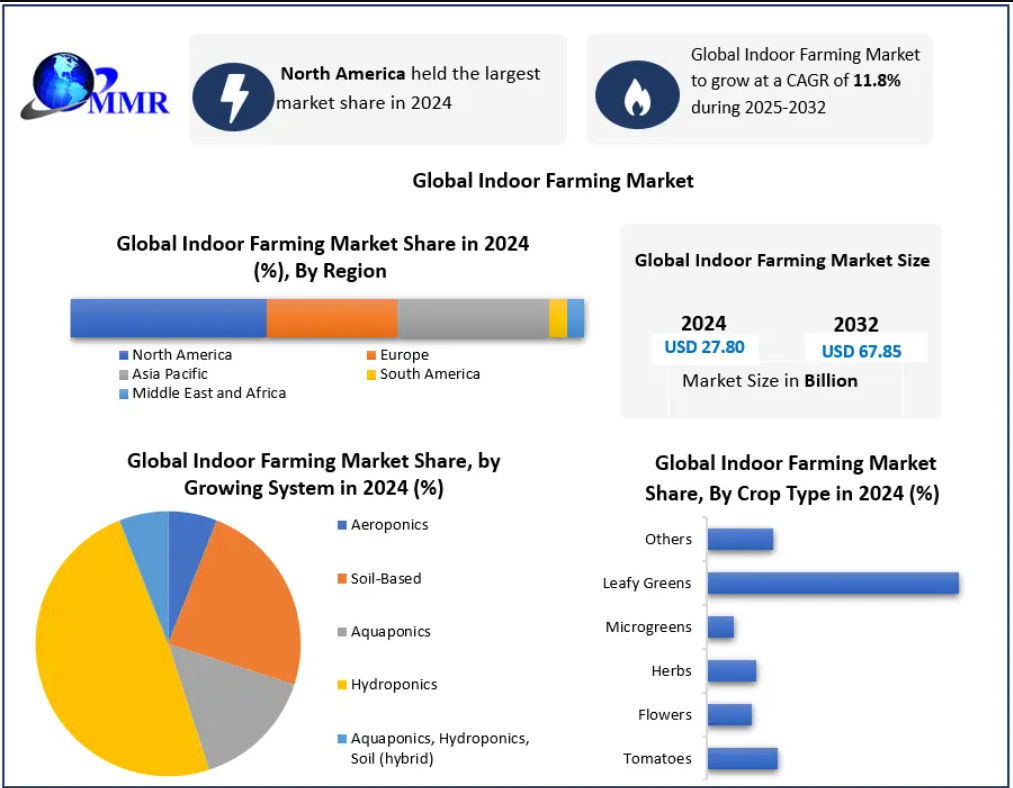Click the Tomatoes bar in crop chart
1013x788 pixels.
(x=742, y=758)
